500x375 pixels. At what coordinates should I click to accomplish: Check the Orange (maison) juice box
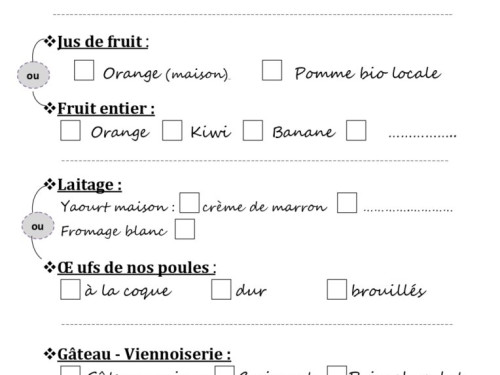[x=84, y=70]
